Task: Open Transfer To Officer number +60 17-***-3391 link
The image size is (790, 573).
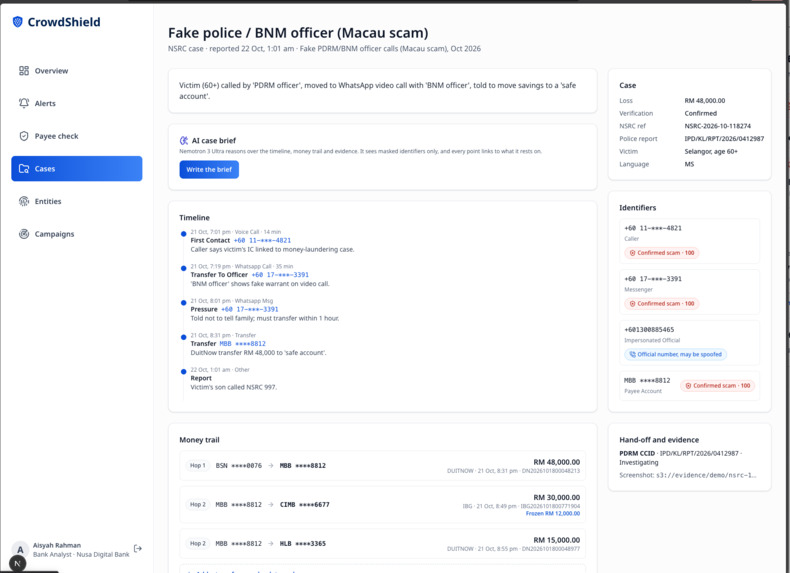Action: tap(280, 275)
